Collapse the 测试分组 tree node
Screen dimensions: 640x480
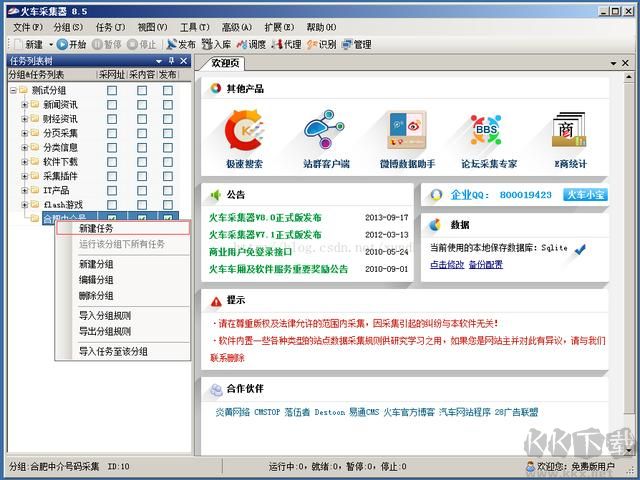click(13, 90)
